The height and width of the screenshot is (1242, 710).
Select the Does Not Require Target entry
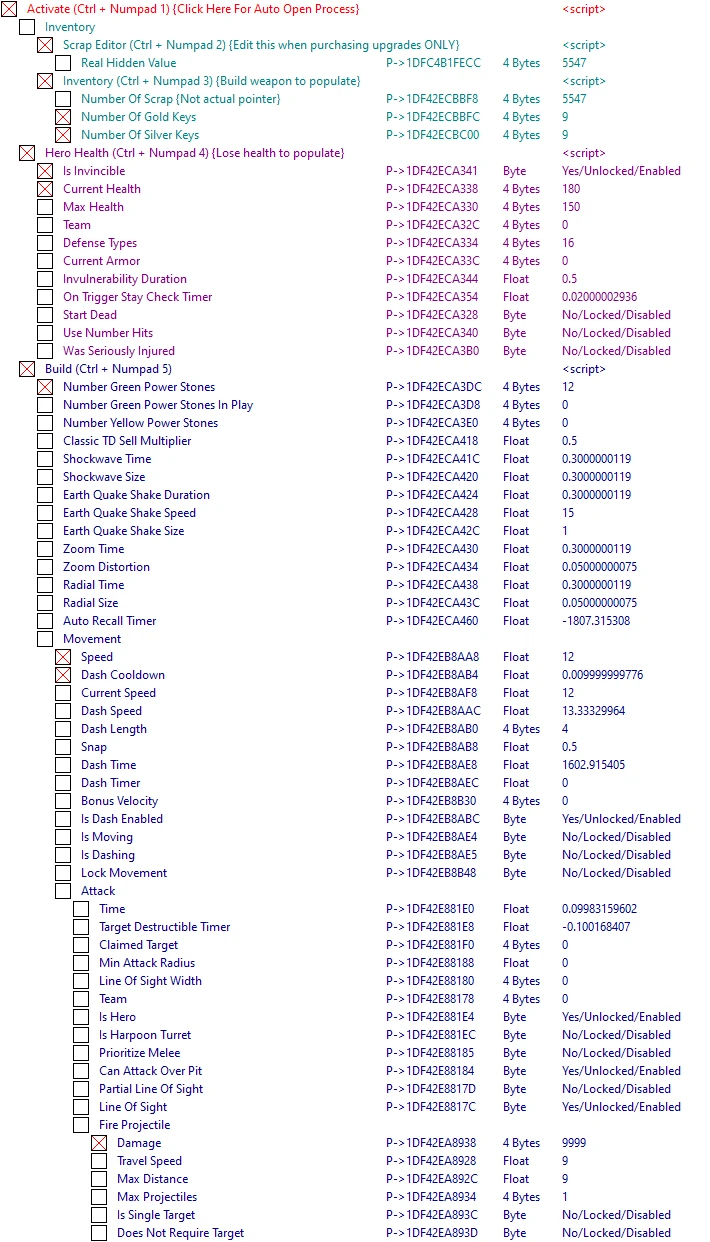pos(180,1233)
